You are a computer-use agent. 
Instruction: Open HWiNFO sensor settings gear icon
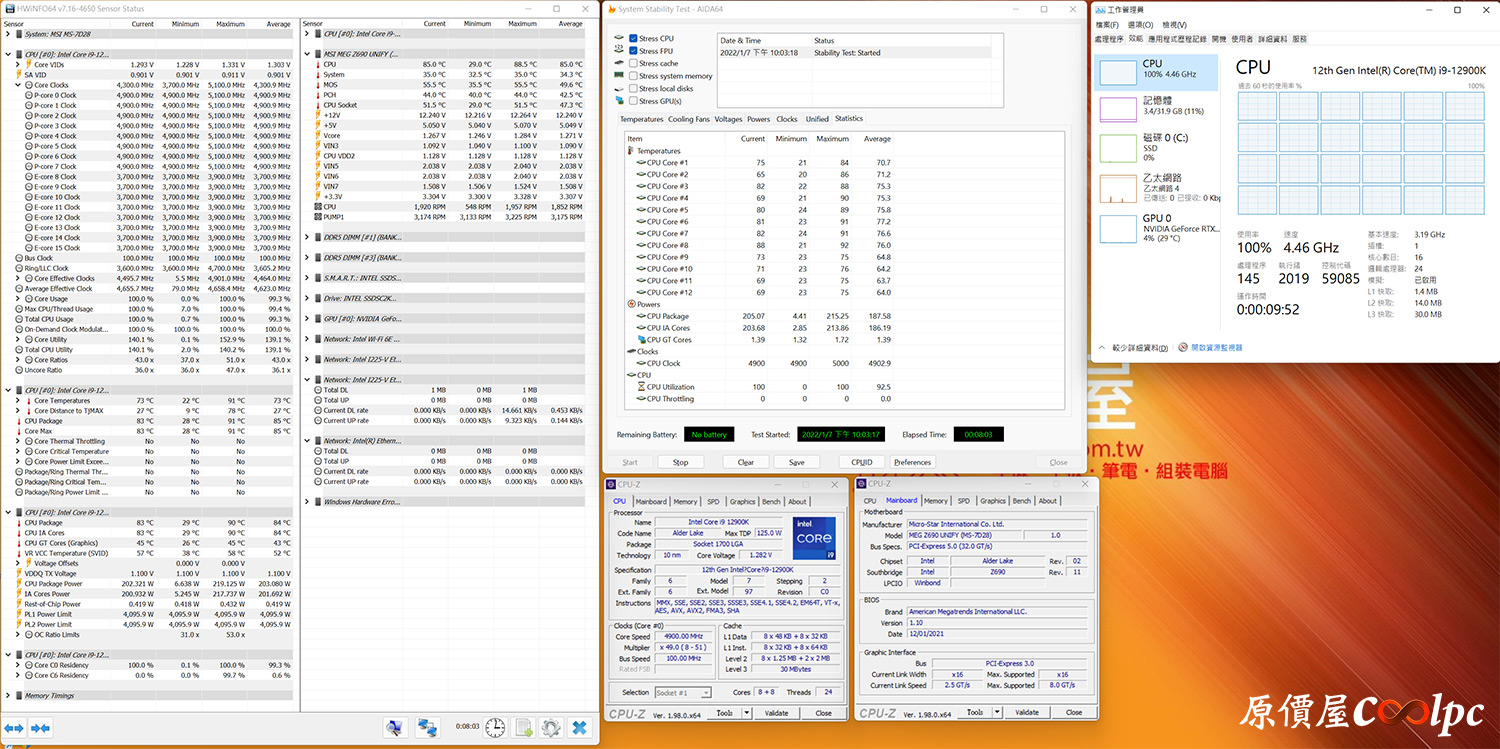coord(550,728)
